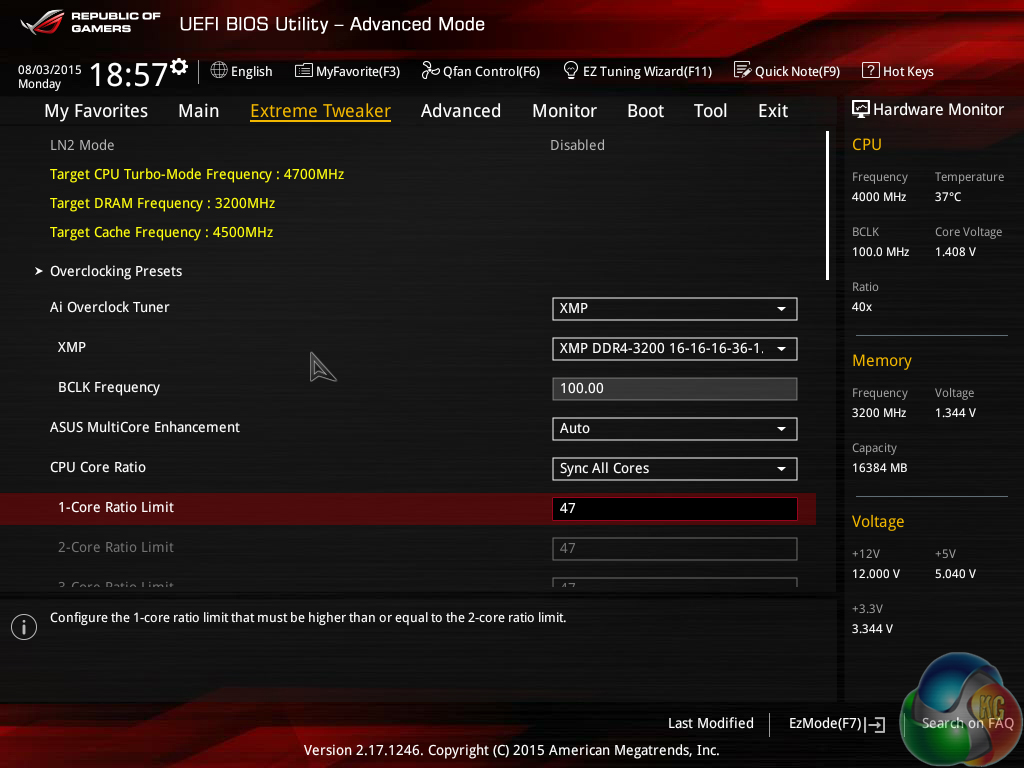
Task: Click the Quick Note pencil icon
Action: click(742, 70)
